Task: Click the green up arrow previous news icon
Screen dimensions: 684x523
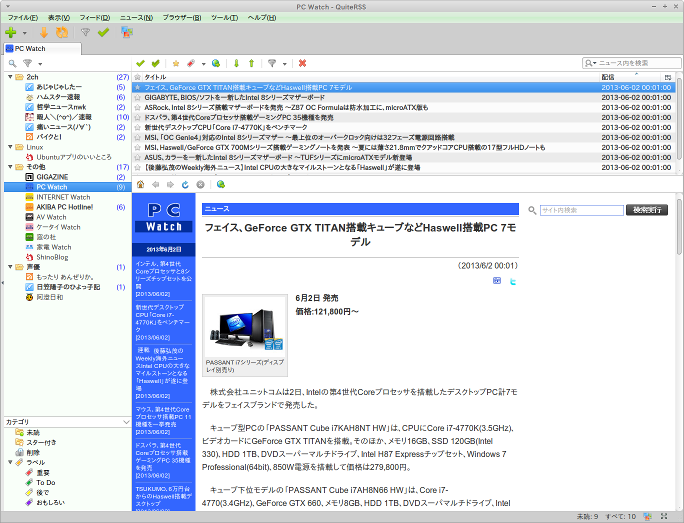Action: tap(252, 64)
